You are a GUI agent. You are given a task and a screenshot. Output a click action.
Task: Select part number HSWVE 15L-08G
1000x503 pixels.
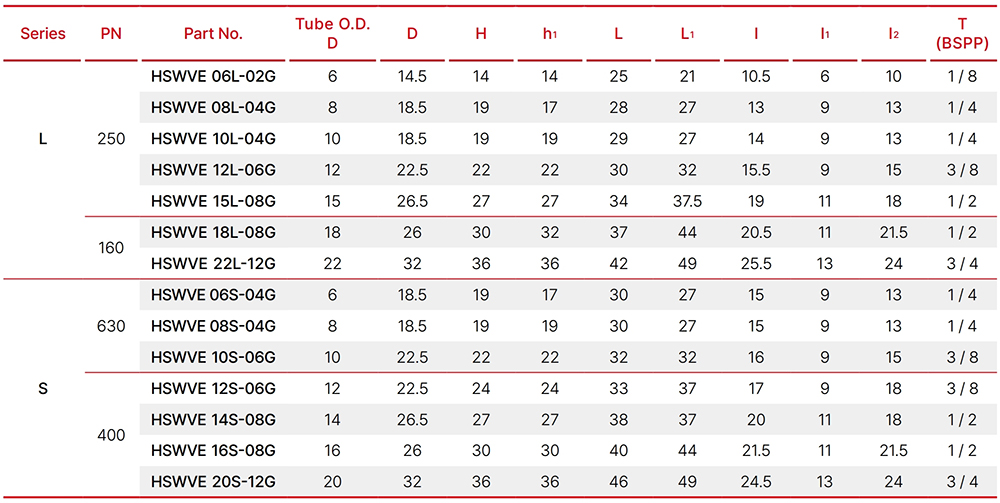coord(213,201)
